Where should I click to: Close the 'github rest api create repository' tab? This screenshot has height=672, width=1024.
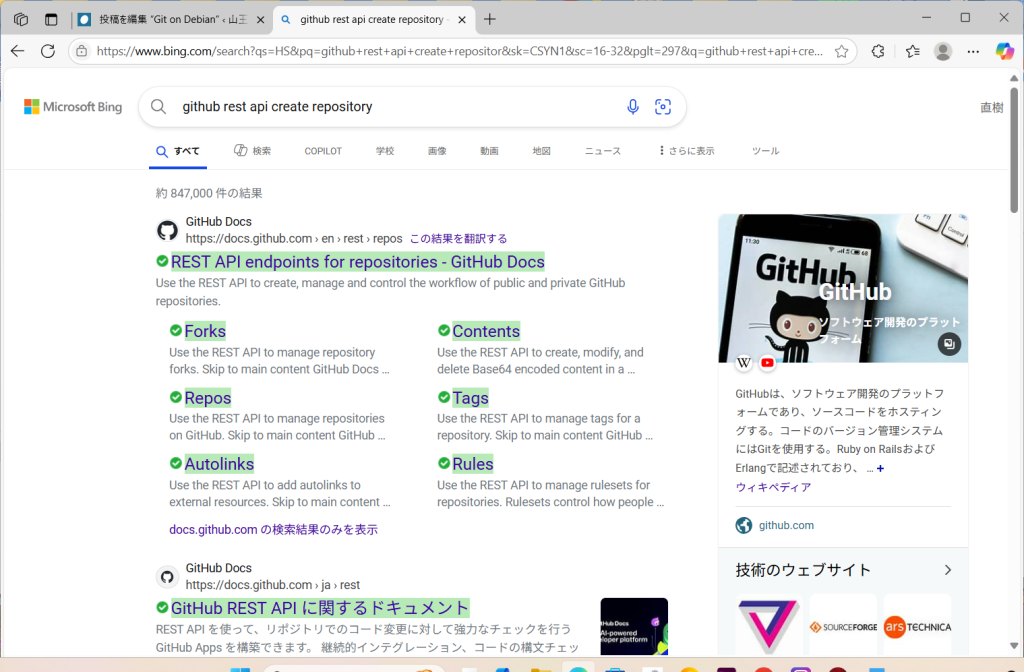[462, 20]
